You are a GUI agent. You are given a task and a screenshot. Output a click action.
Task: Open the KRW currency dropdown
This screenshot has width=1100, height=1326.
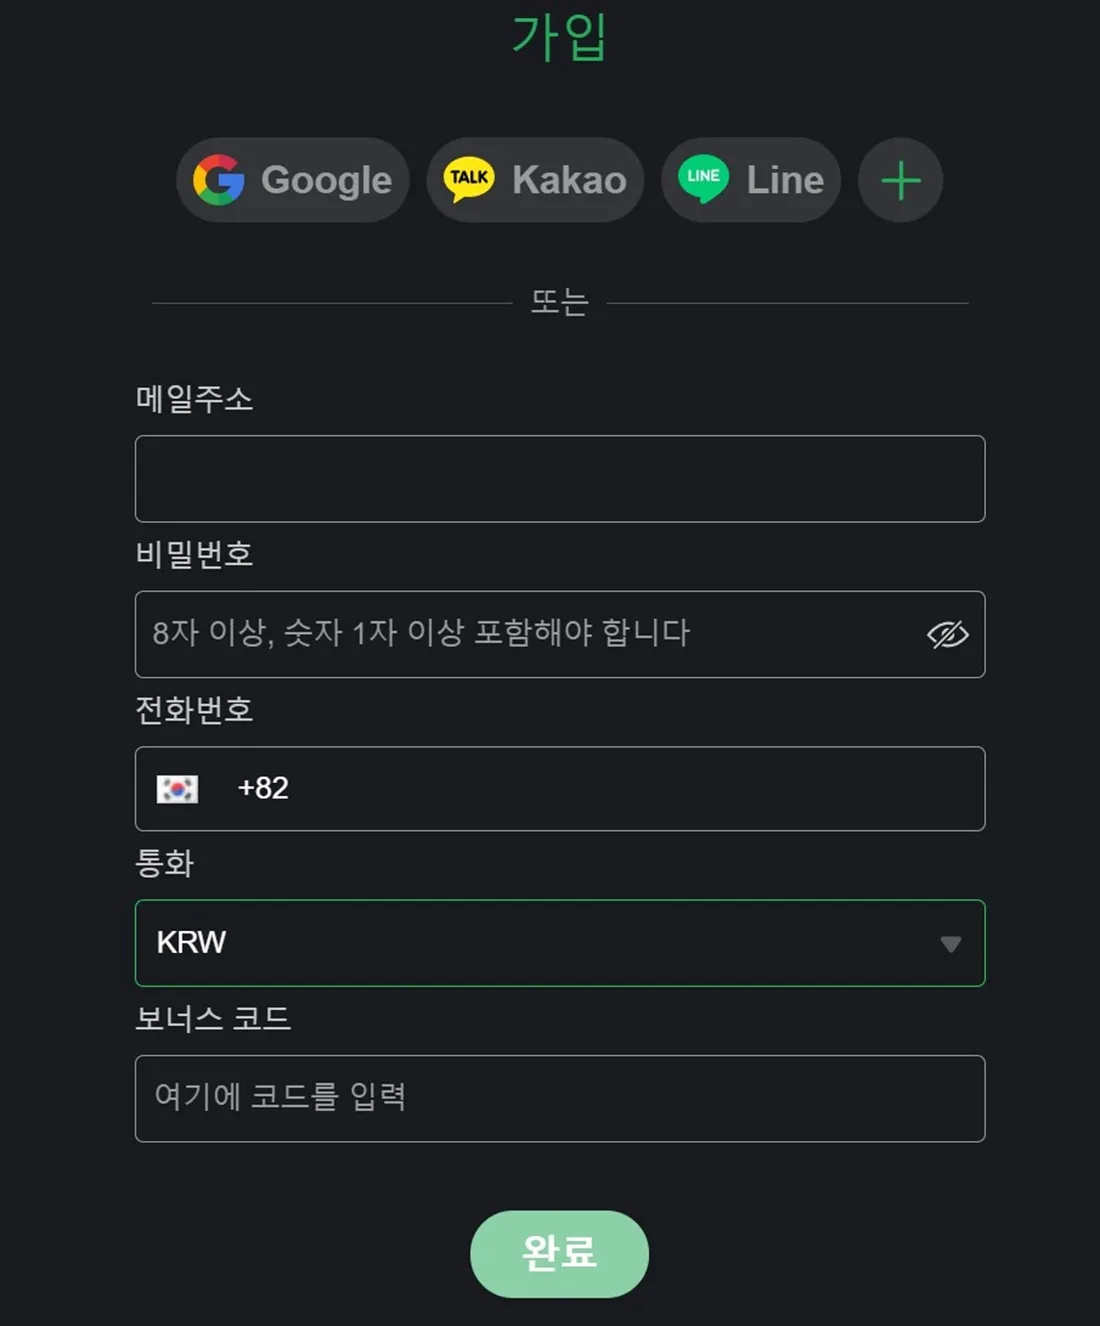[x=540, y=943]
